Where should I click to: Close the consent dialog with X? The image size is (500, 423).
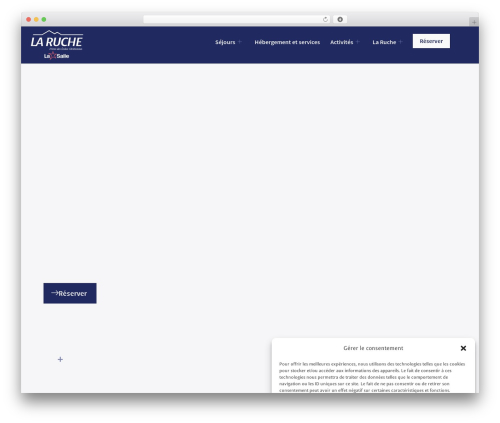(x=463, y=348)
